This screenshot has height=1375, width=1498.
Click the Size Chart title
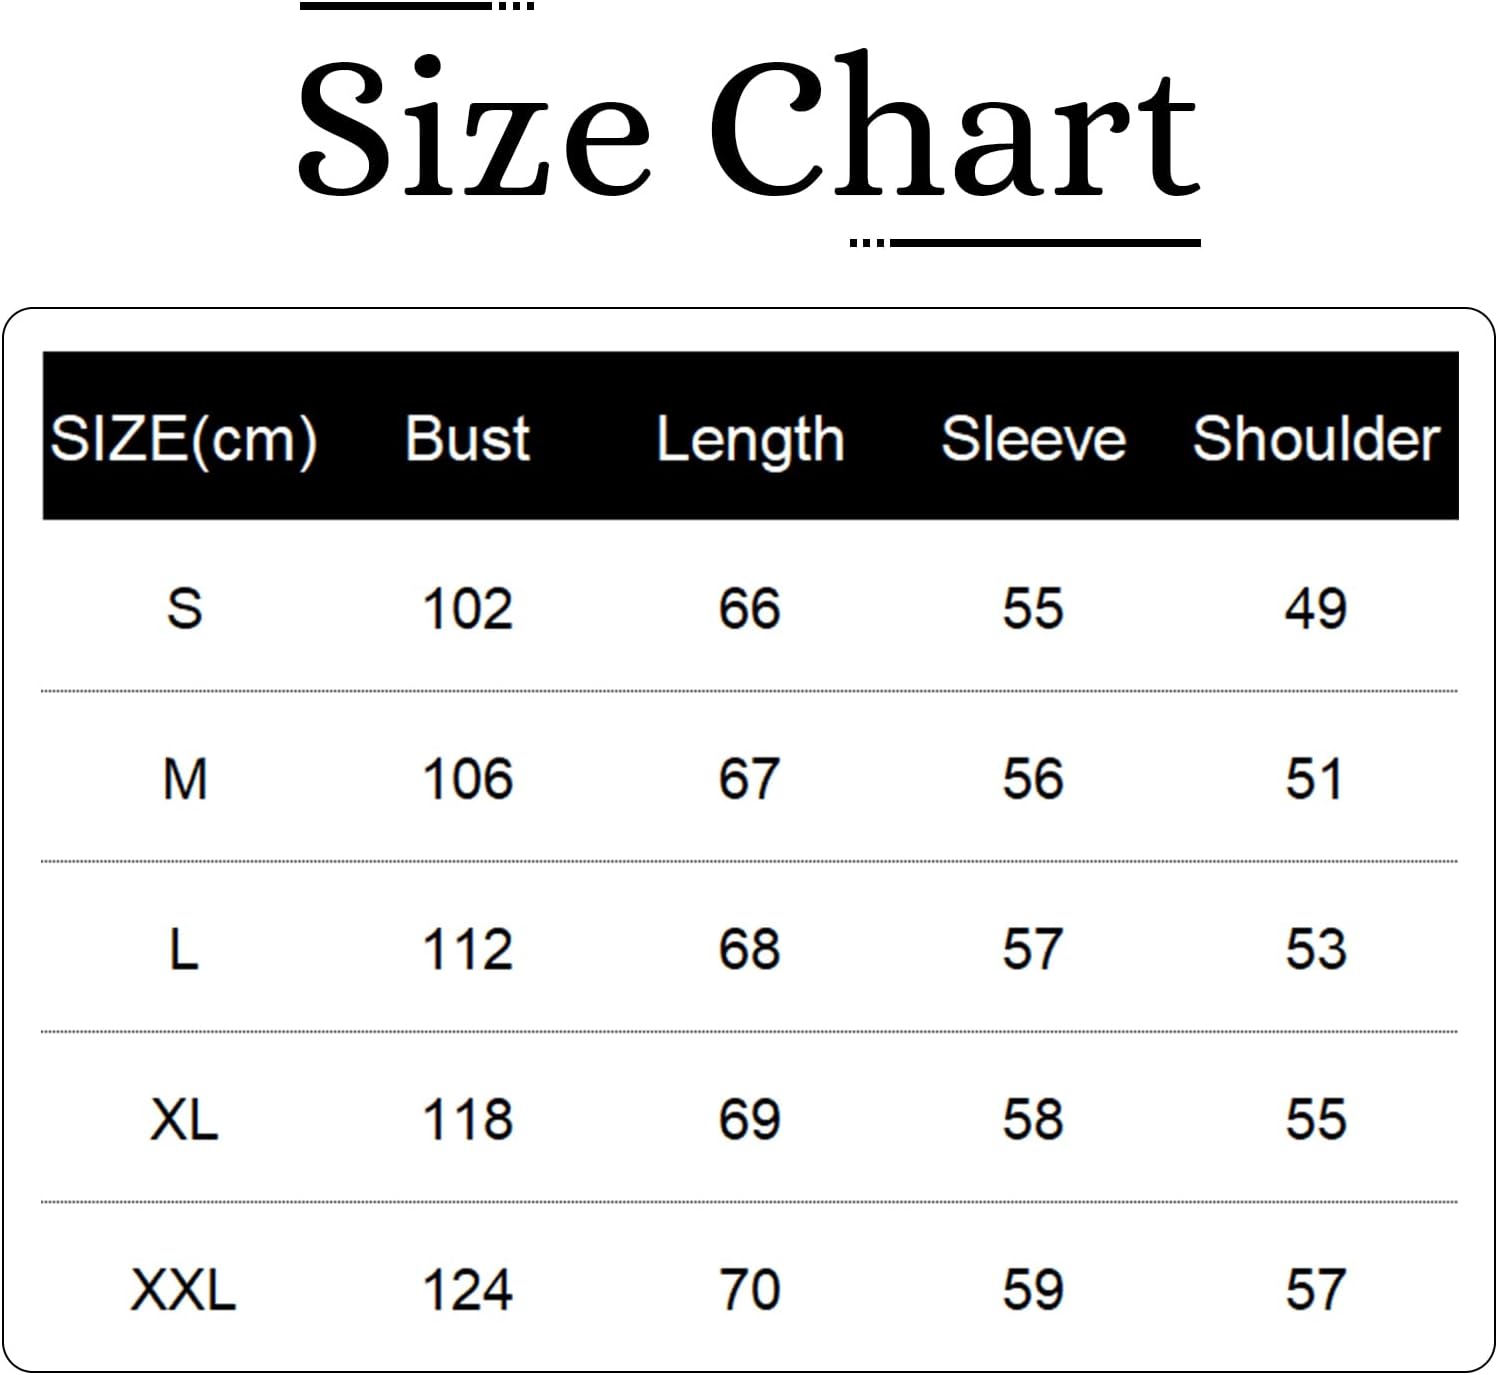click(x=748, y=126)
